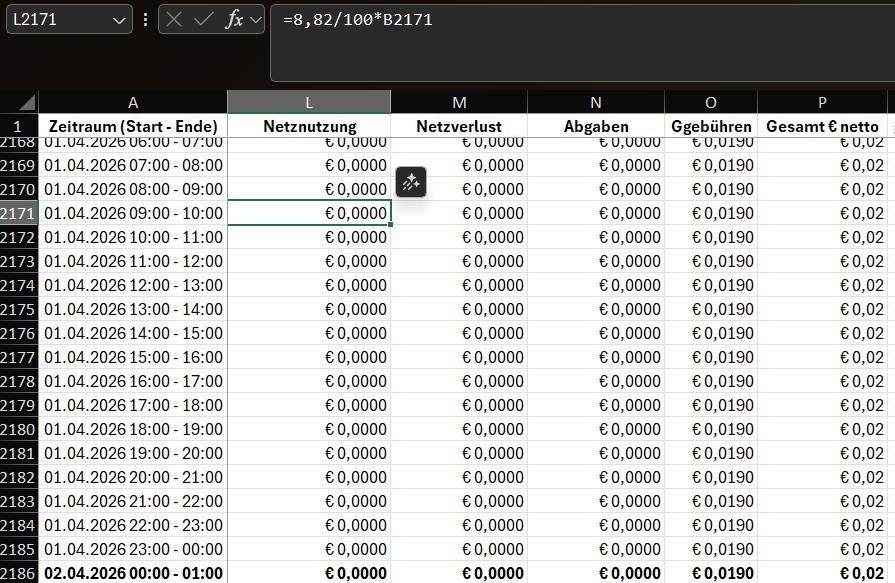Select row header 2186
895x583 pixels.
coord(19,573)
